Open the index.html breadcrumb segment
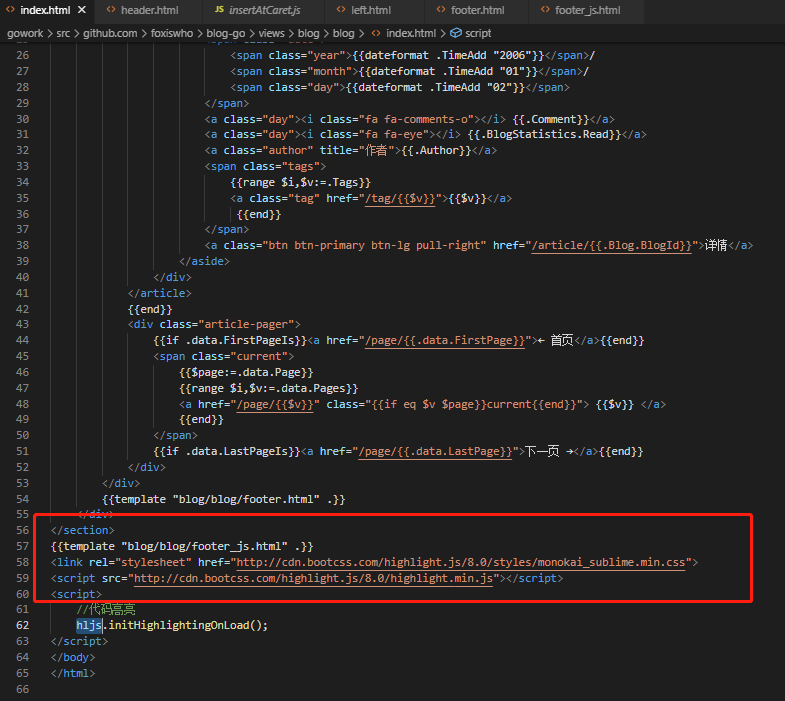Viewport: 785px width, 701px height. (411, 33)
